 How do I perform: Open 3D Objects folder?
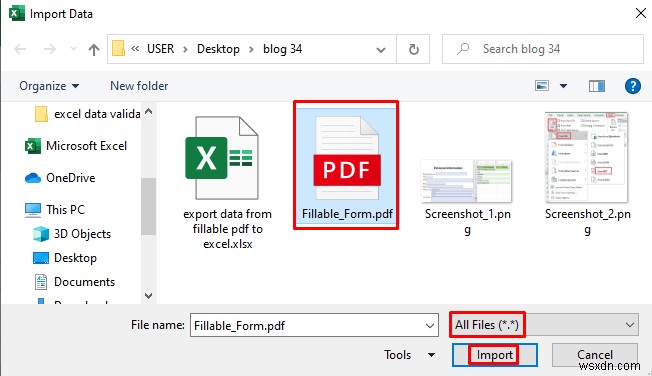(72, 234)
